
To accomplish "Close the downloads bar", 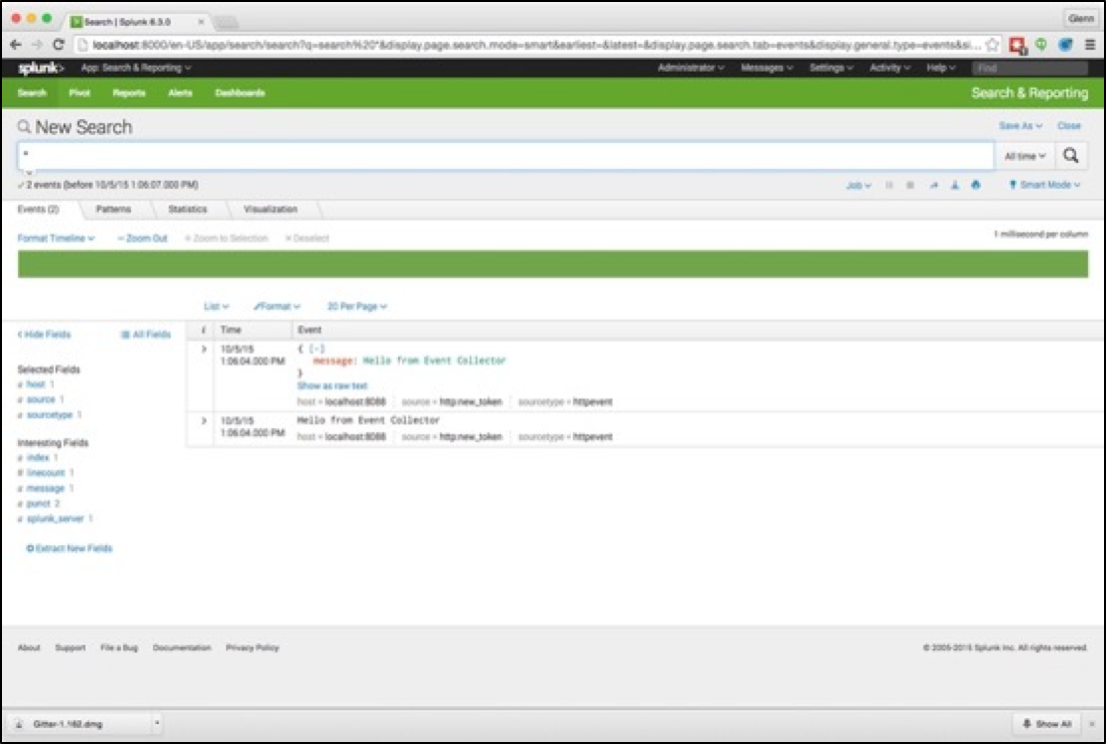I will 1092,724.
